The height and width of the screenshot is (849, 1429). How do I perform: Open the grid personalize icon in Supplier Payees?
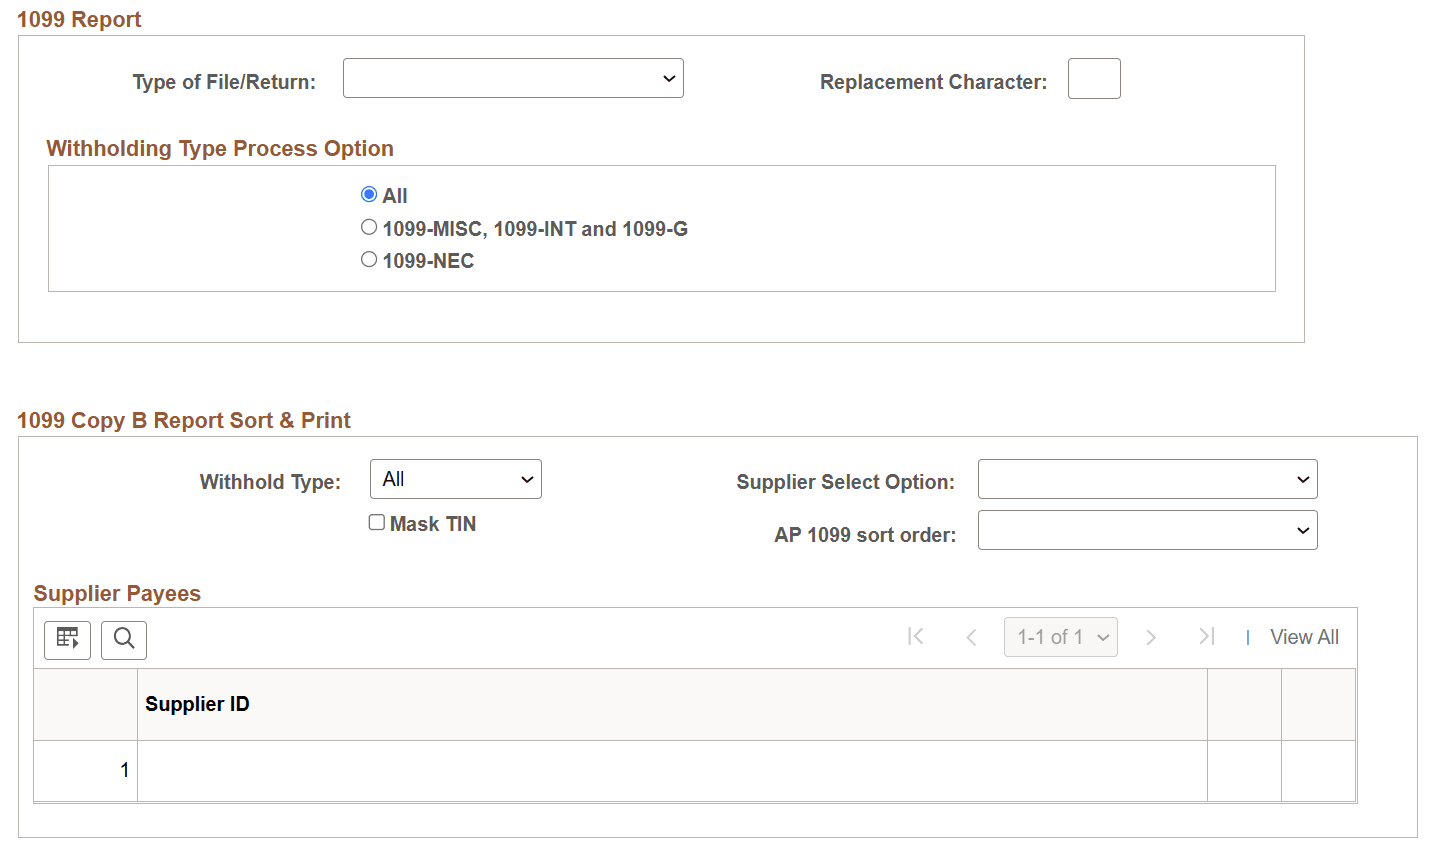[x=67, y=639]
